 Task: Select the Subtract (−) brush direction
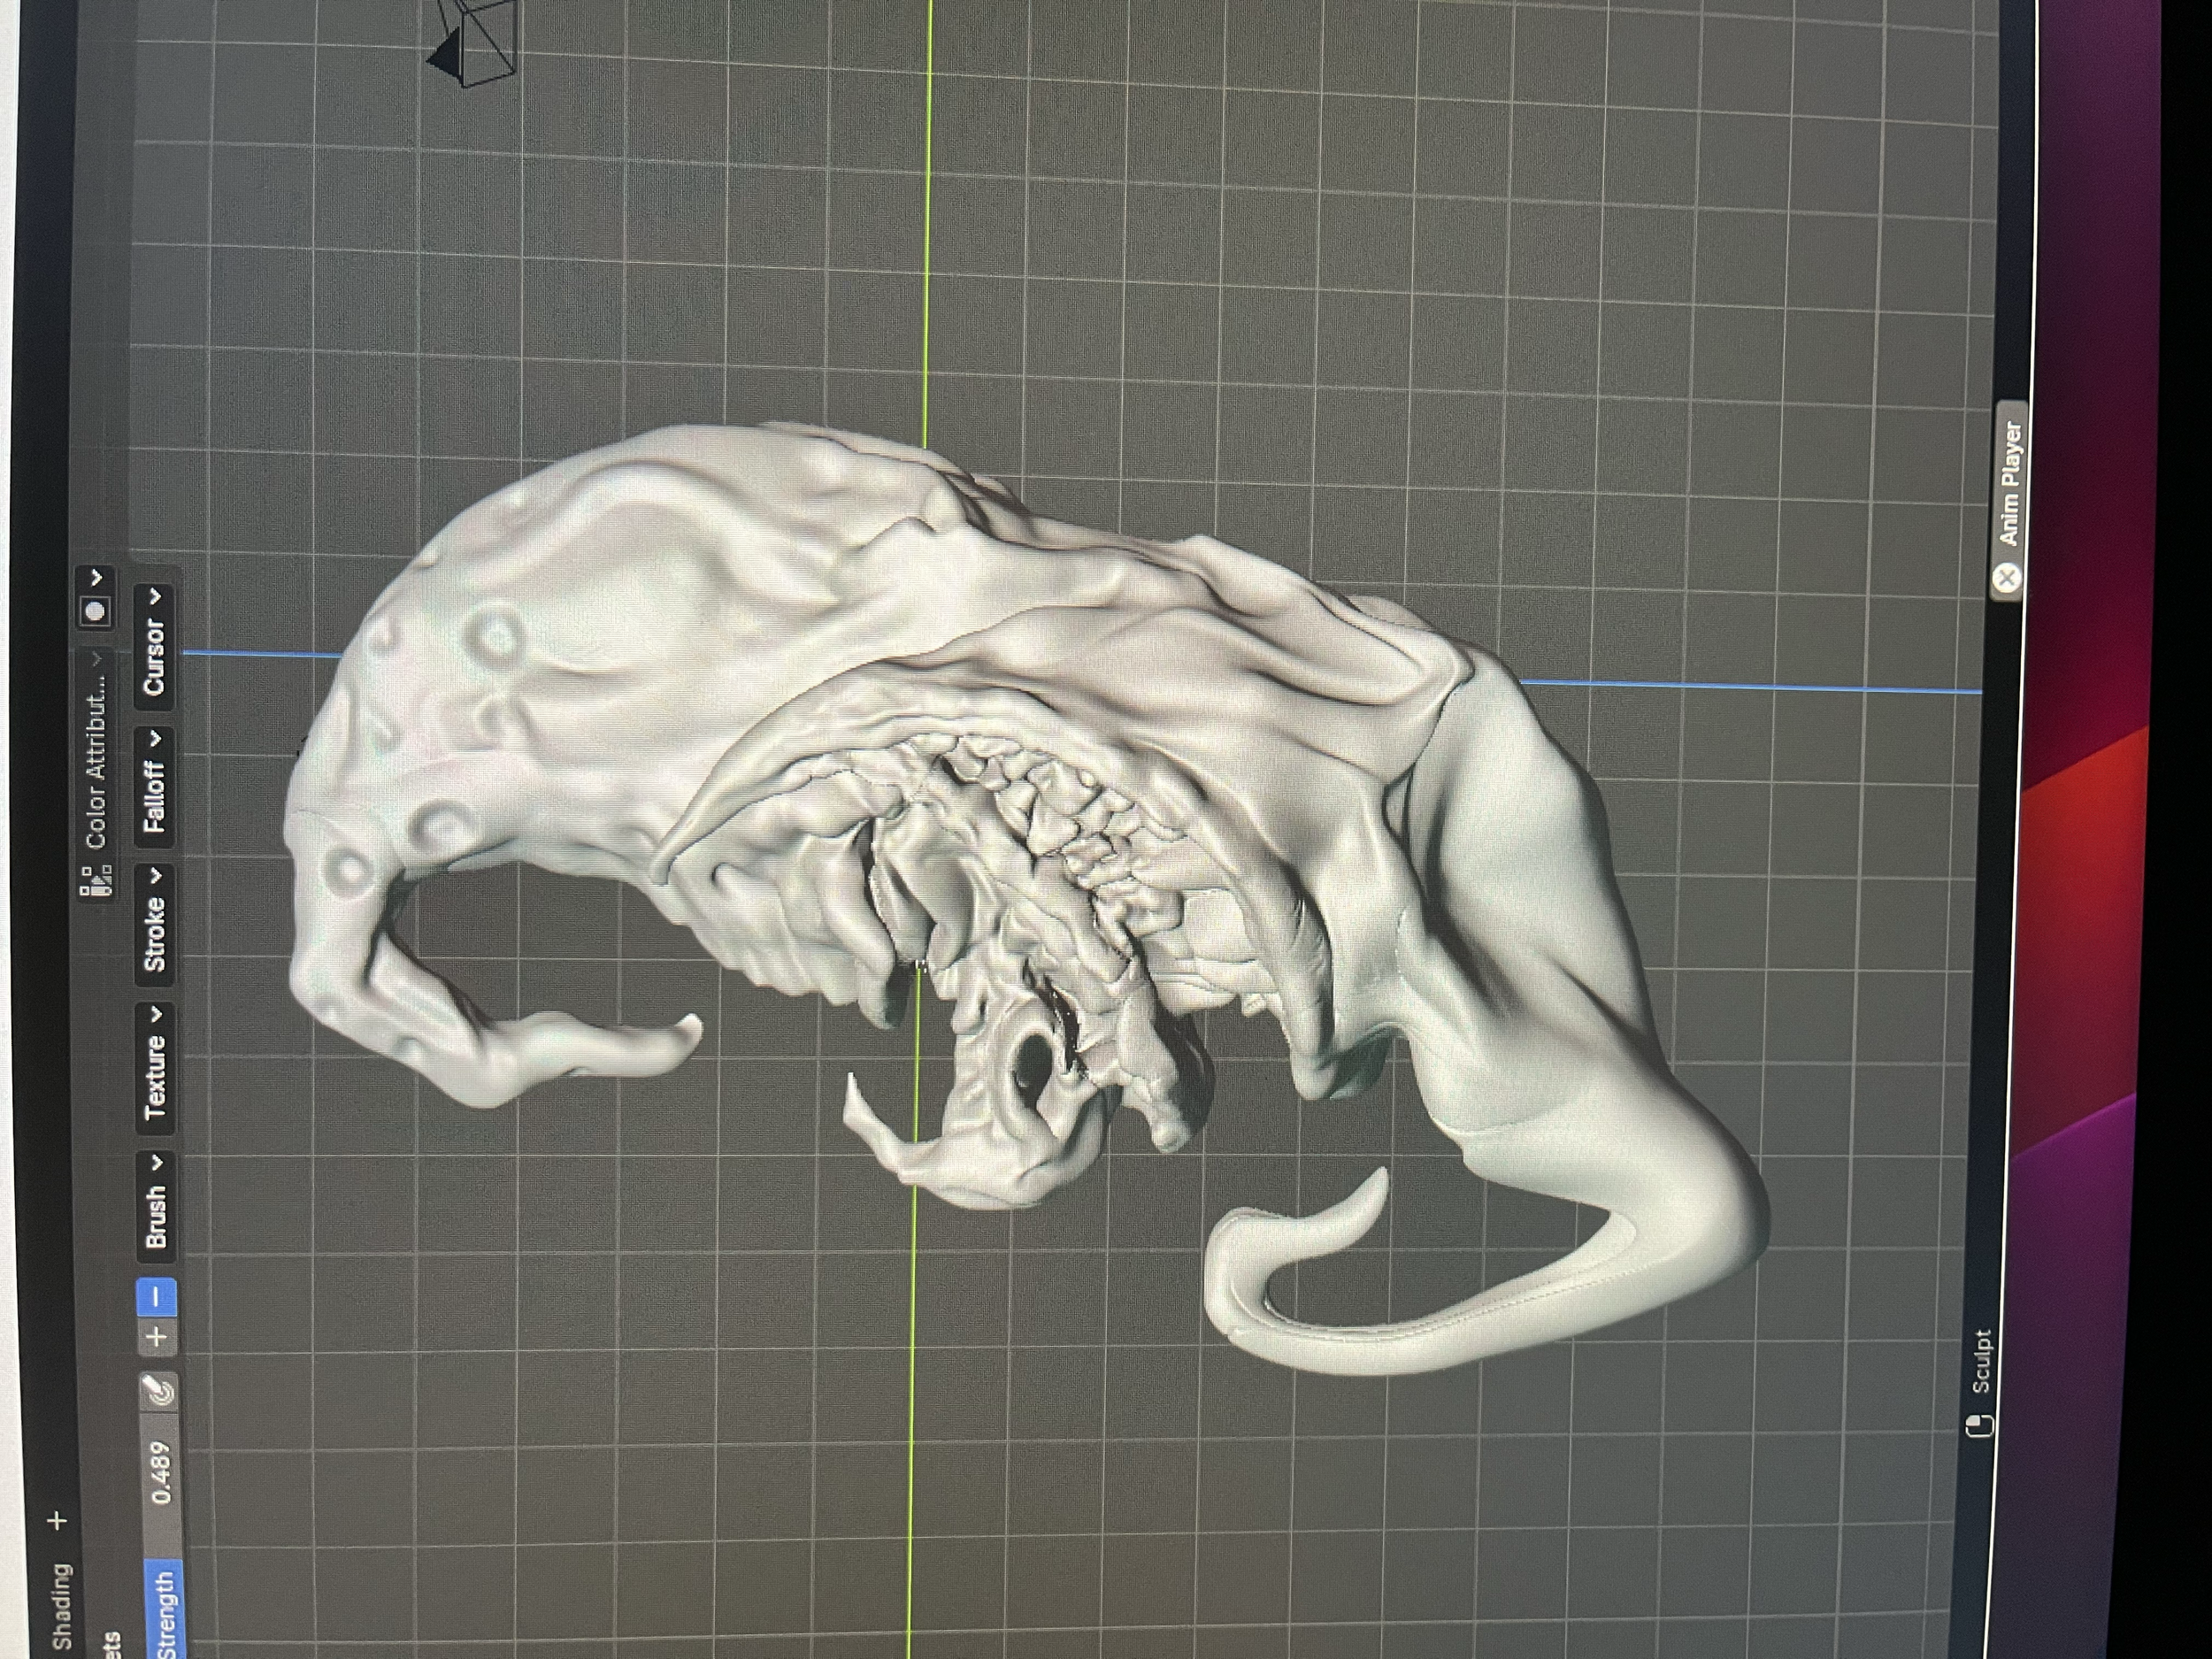156,1298
